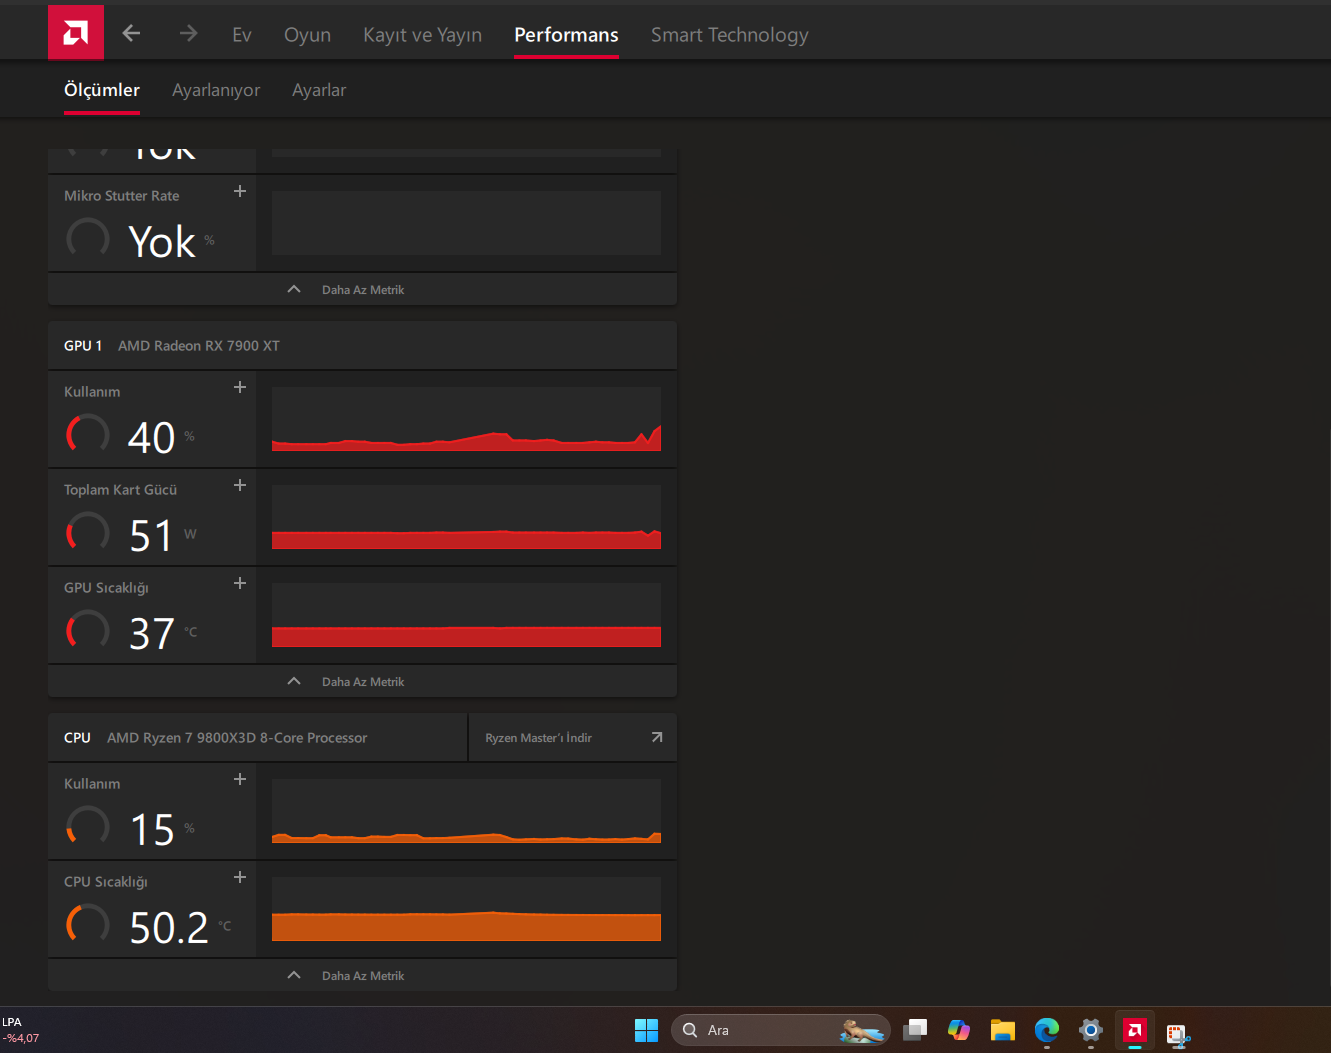This screenshot has height=1053, width=1331.
Task: Open the Ev tab
Action: [x=242, y=35]
